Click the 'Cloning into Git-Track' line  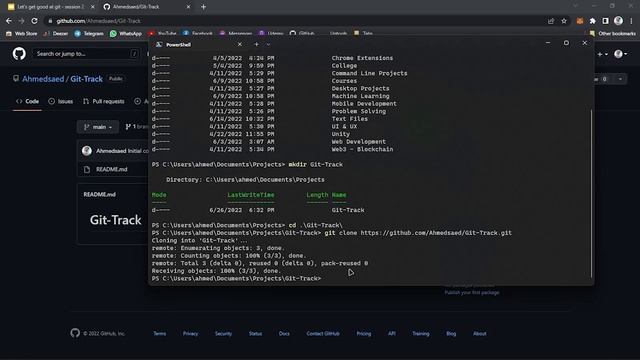coord(200,241)
